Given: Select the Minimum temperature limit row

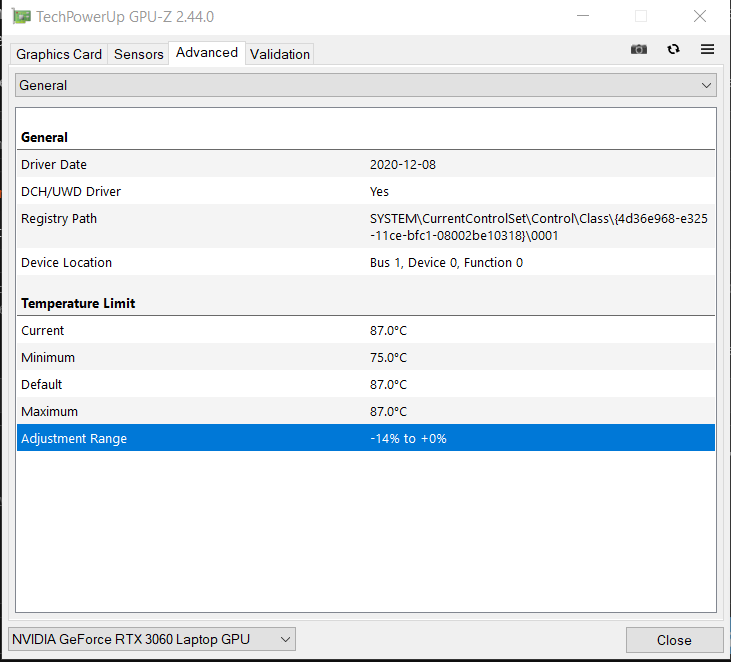Looking at the screenshot, I should [x=366, y=358].
